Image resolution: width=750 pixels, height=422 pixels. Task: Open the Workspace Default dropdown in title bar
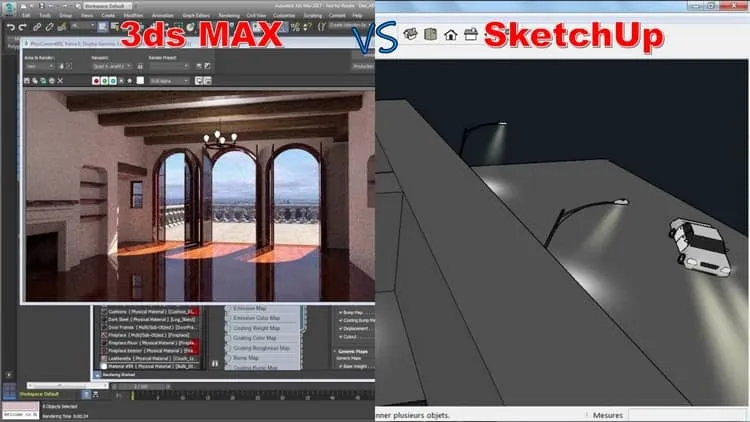coord(108,6)
